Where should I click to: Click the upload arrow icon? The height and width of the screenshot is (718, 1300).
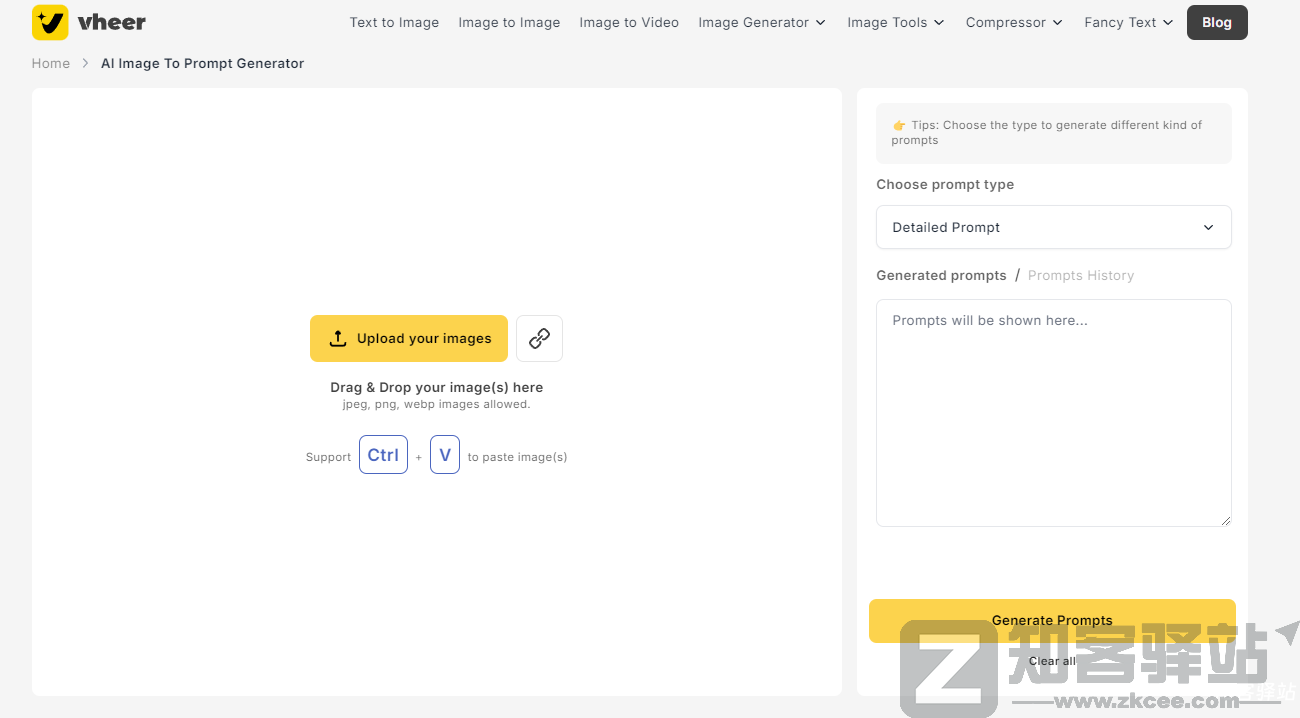coord(338,338)
